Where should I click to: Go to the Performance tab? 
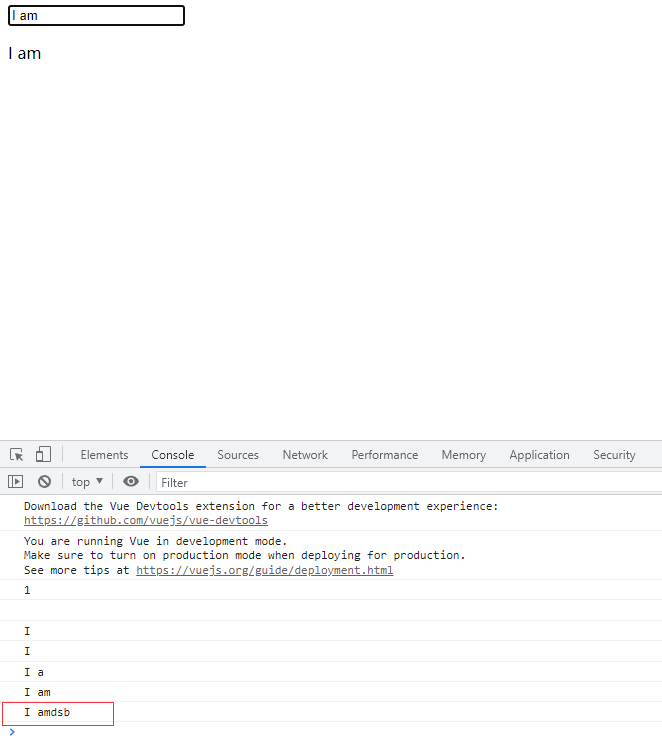pos(384,455)
